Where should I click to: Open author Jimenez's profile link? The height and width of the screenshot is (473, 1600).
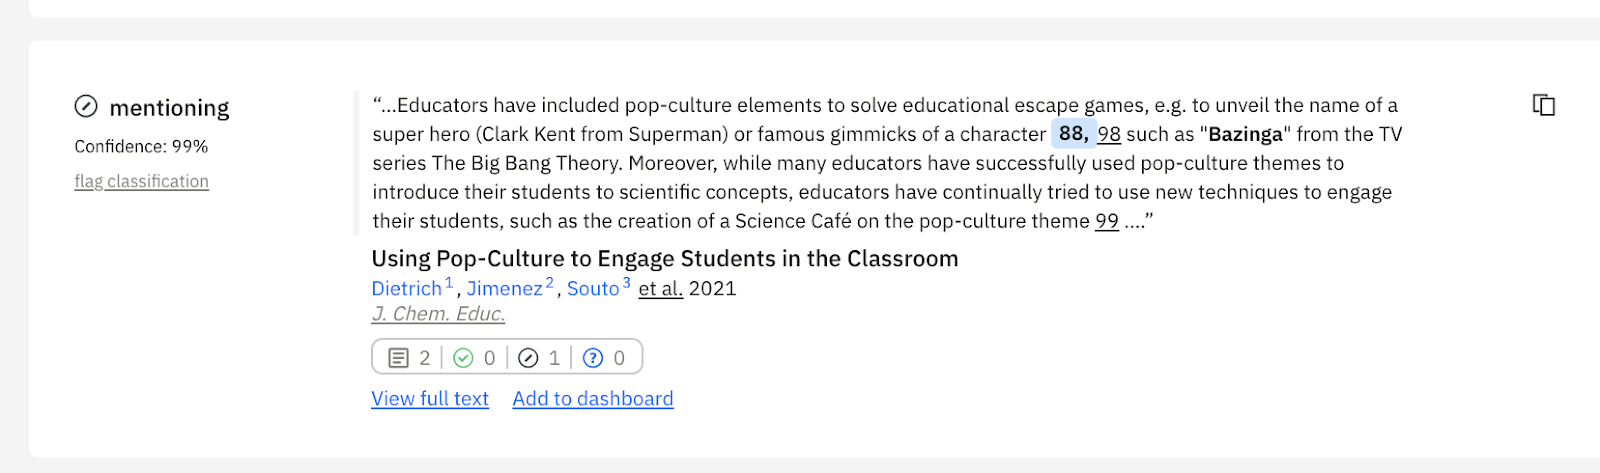pyautogui.click(x=504, y=289)
